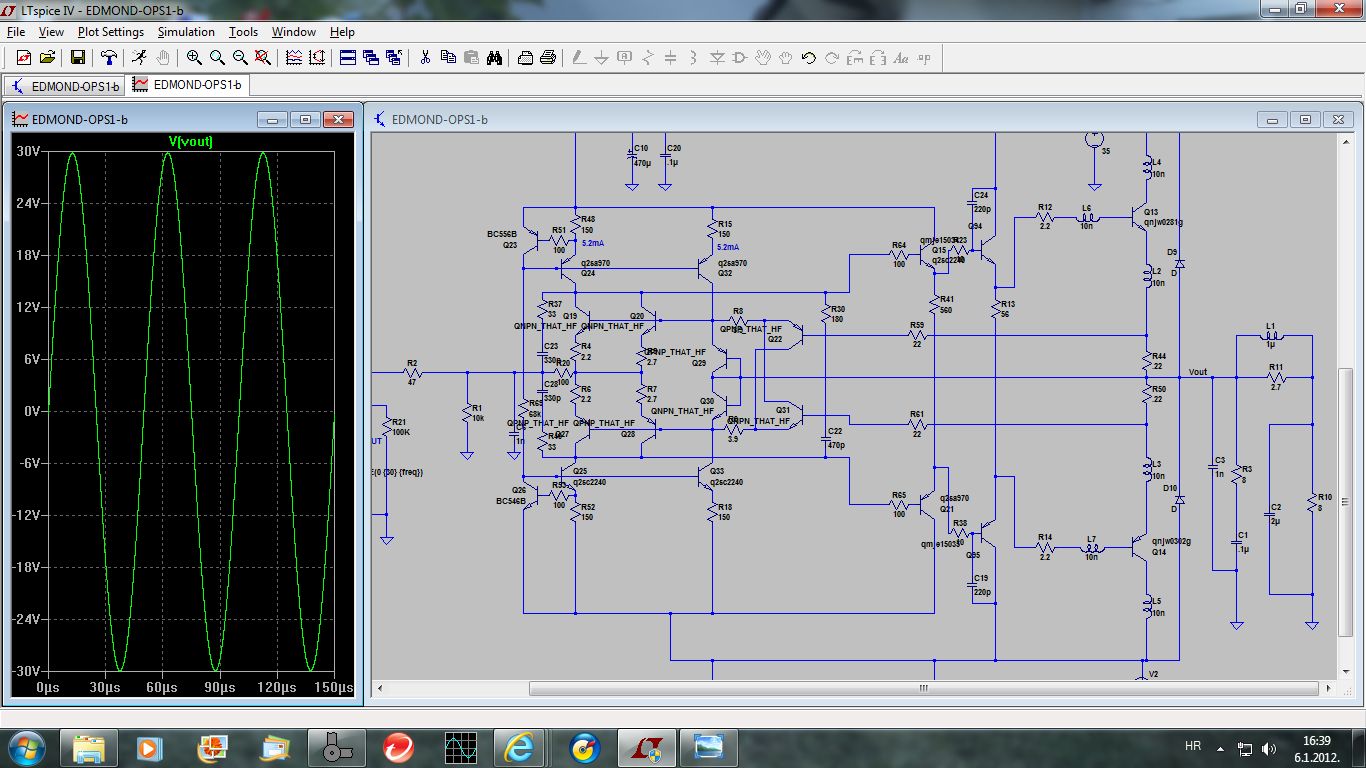1366x768 pixels.
Task: Open the Plot Settings menu
Action: pyautogui.click(x=111, y=32)
